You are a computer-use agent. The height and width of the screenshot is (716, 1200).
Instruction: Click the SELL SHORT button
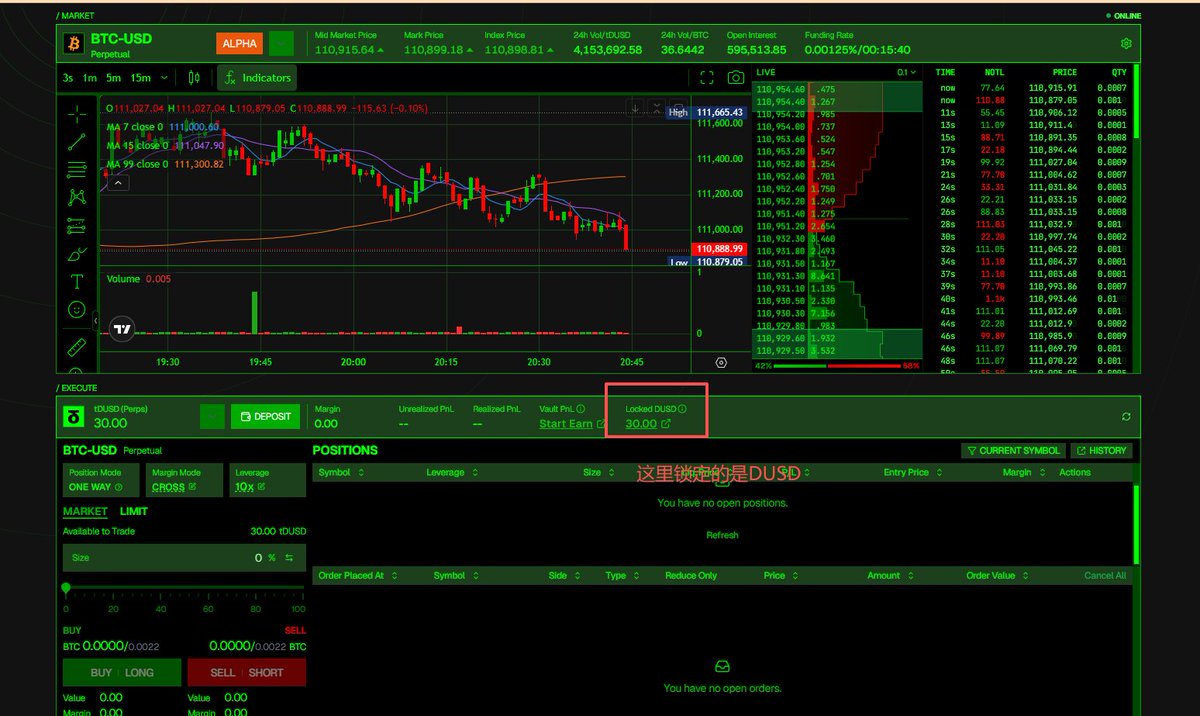click(247, 672)
